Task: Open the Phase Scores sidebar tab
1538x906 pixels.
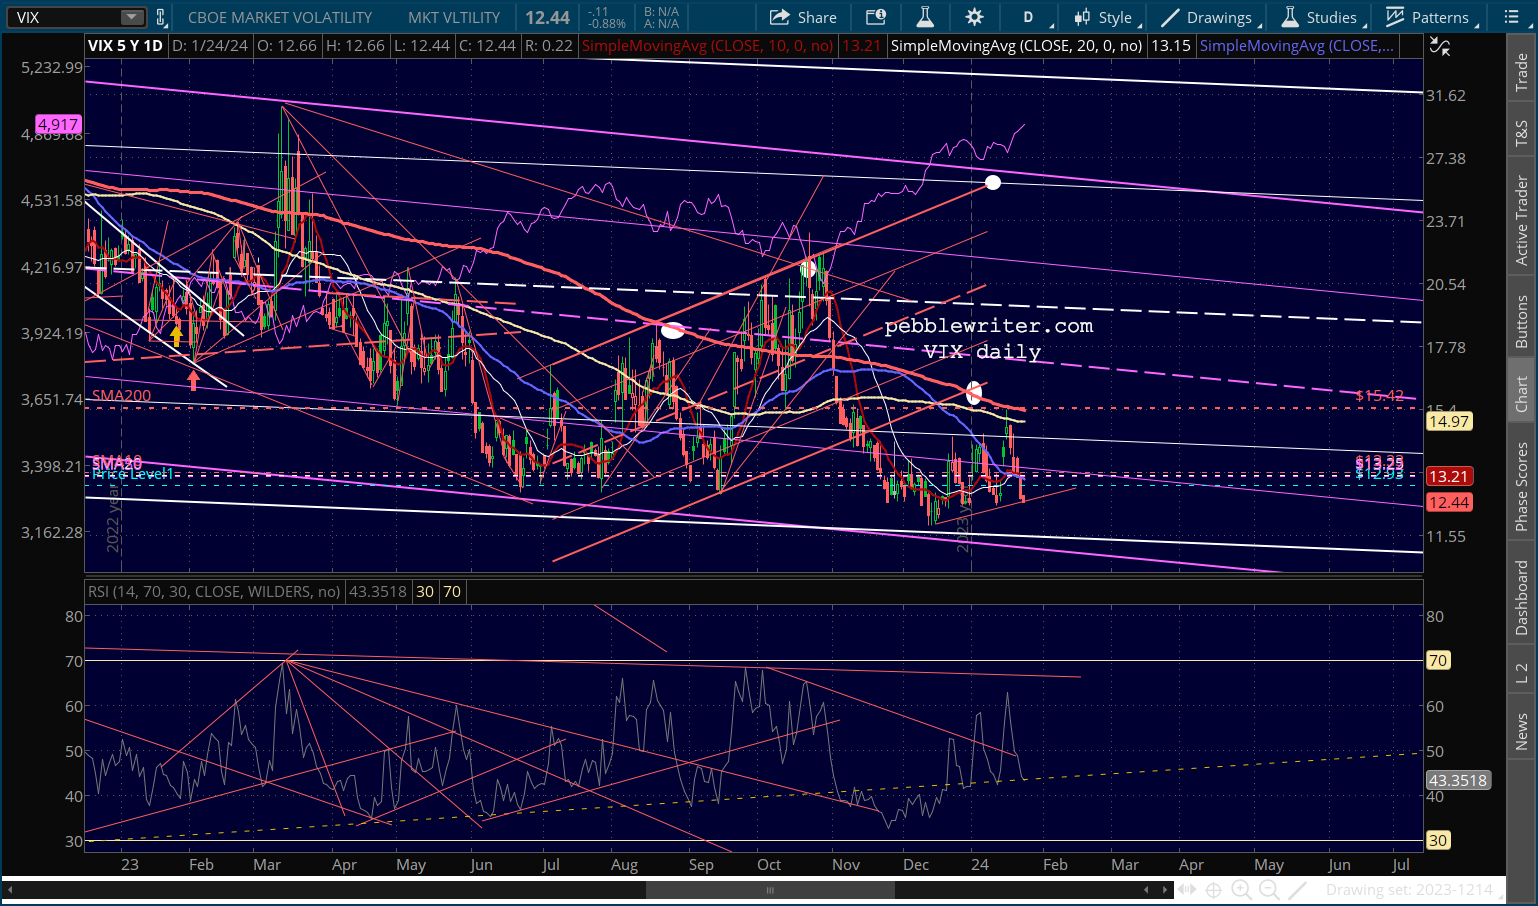Action: (1521, 486)
